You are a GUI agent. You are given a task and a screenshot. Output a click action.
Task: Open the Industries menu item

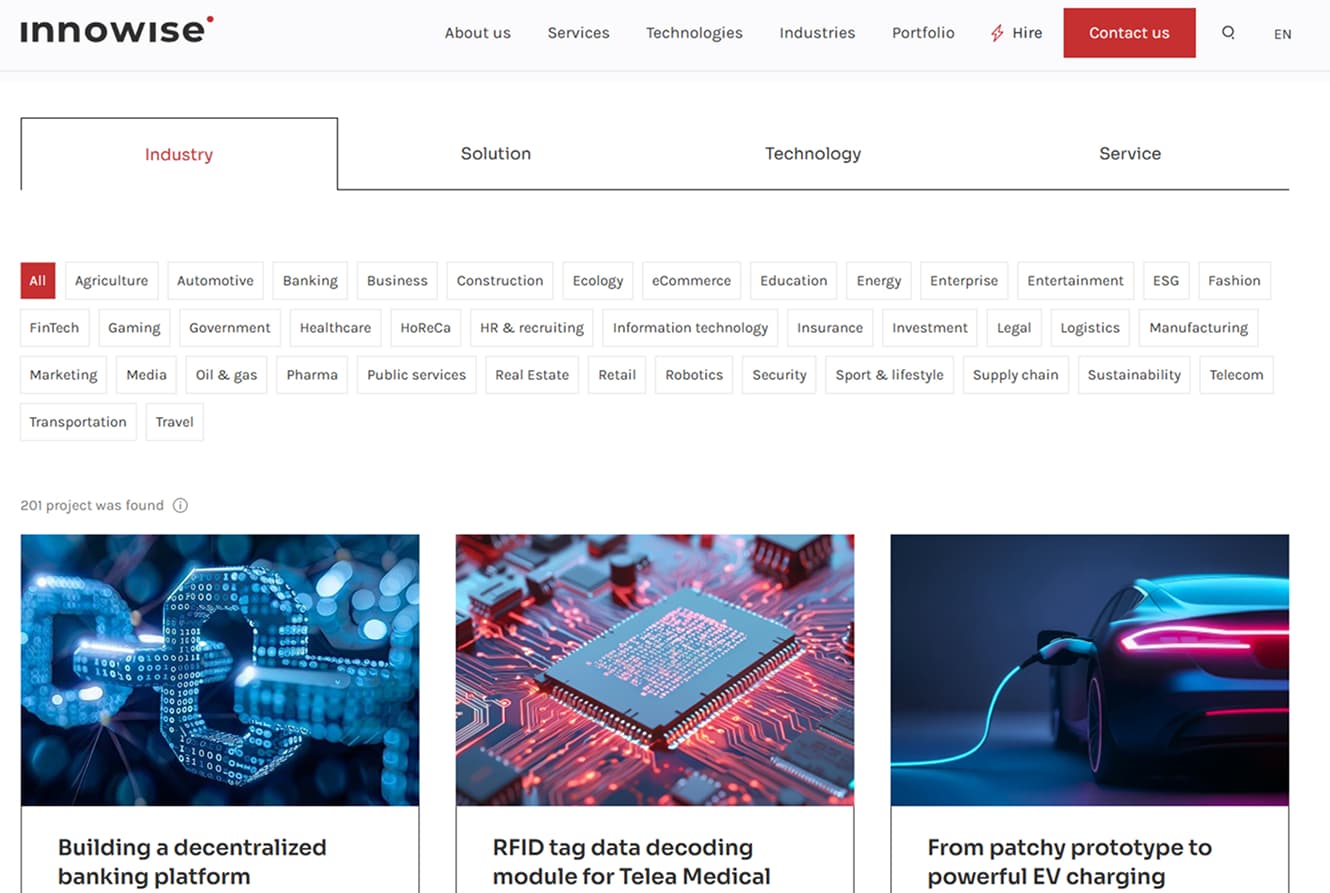tap(817, 33)
